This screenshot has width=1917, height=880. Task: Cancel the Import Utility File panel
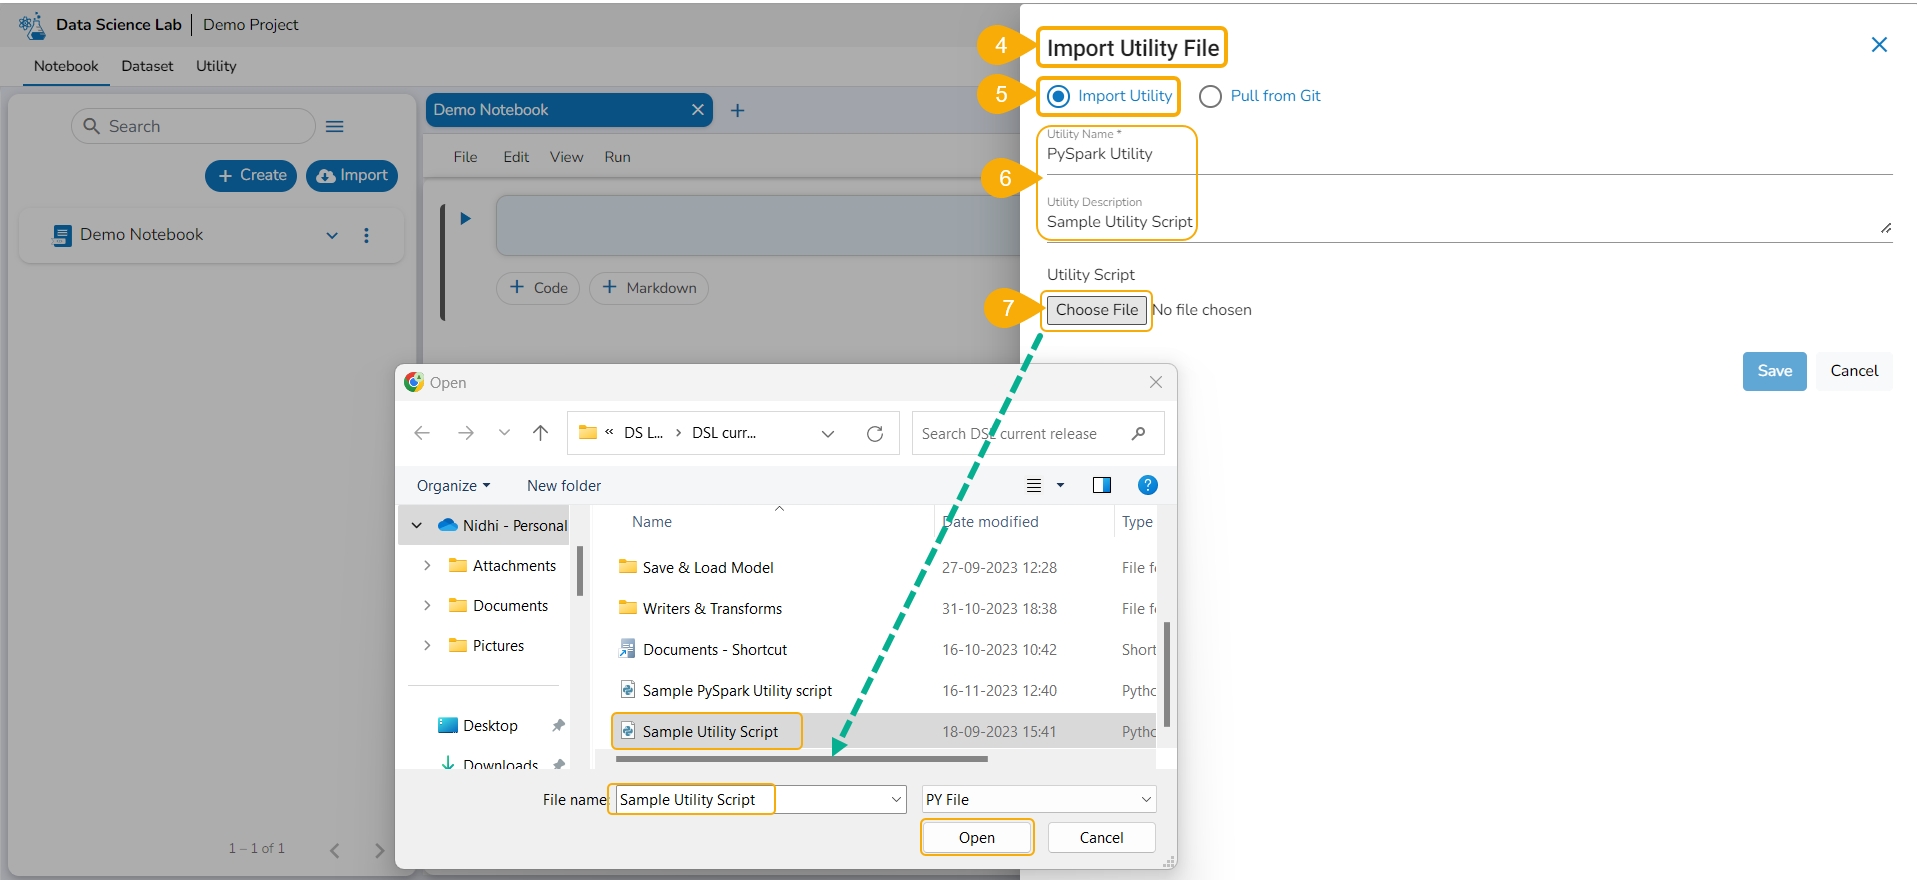coord(1854,371)
